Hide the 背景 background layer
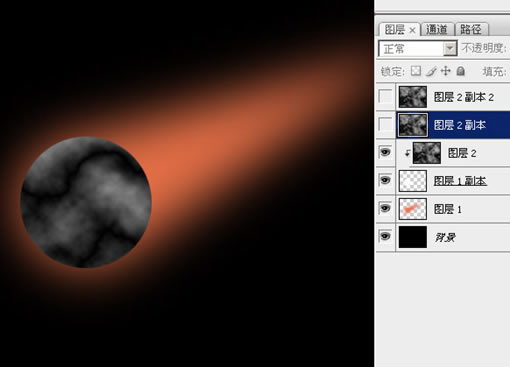Image resolution: width=510 pixels, height=367 pixels. 385,236
